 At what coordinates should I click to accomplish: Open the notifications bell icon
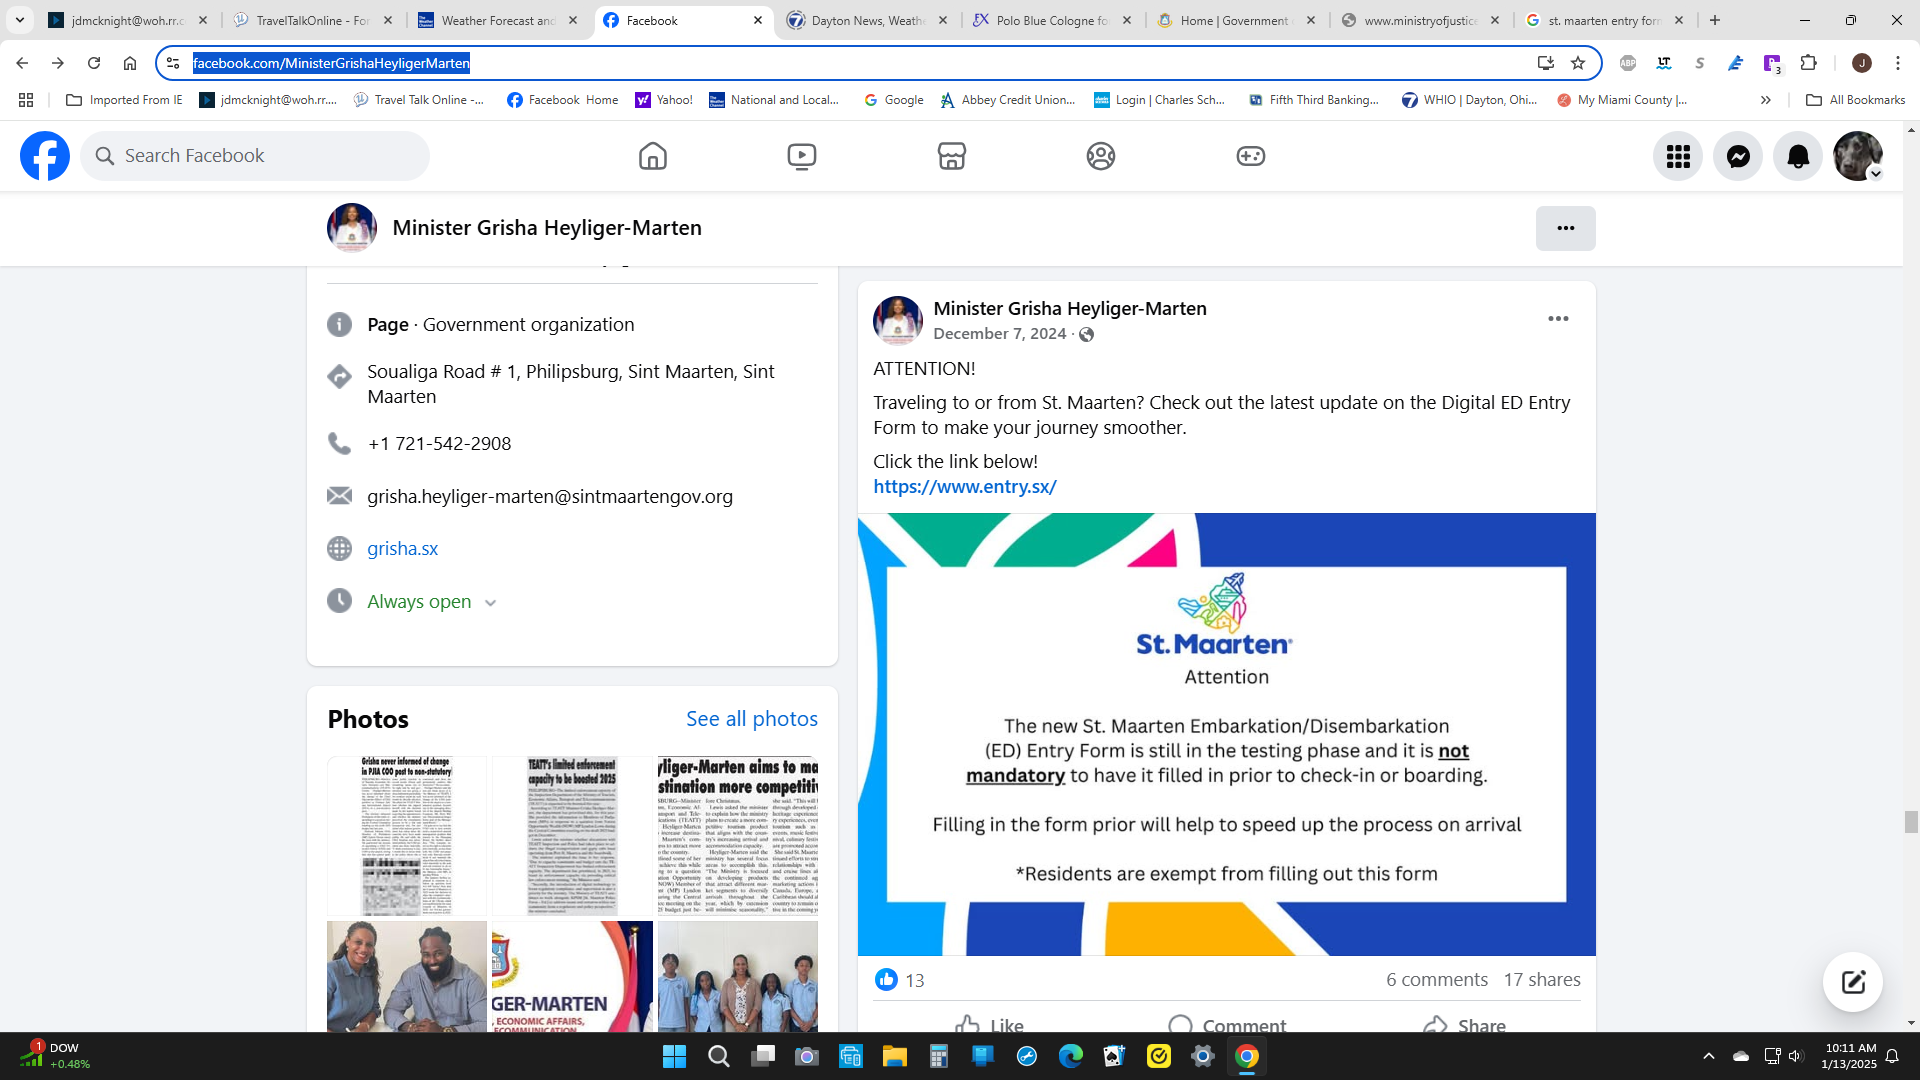coord(1798,156)
